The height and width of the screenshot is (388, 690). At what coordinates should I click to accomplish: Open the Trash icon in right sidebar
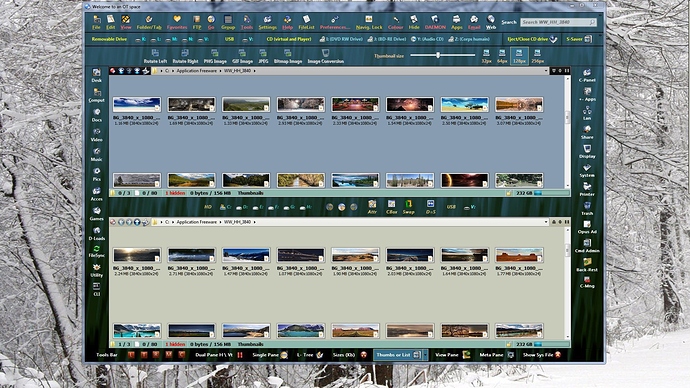587,209
